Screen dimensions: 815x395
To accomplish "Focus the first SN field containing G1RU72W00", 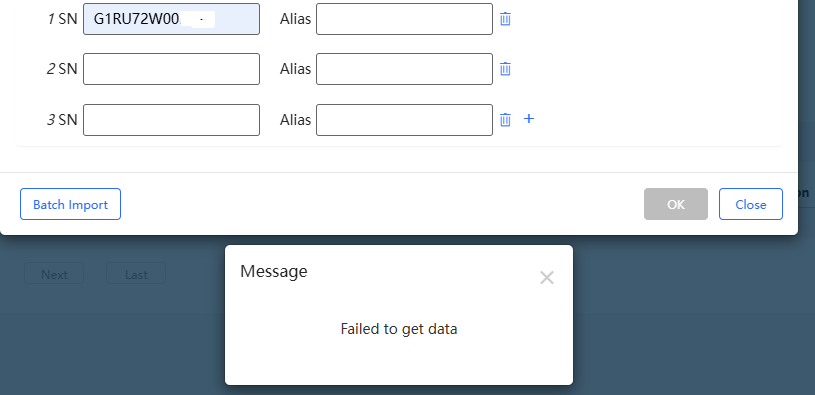I will point(172,19).
